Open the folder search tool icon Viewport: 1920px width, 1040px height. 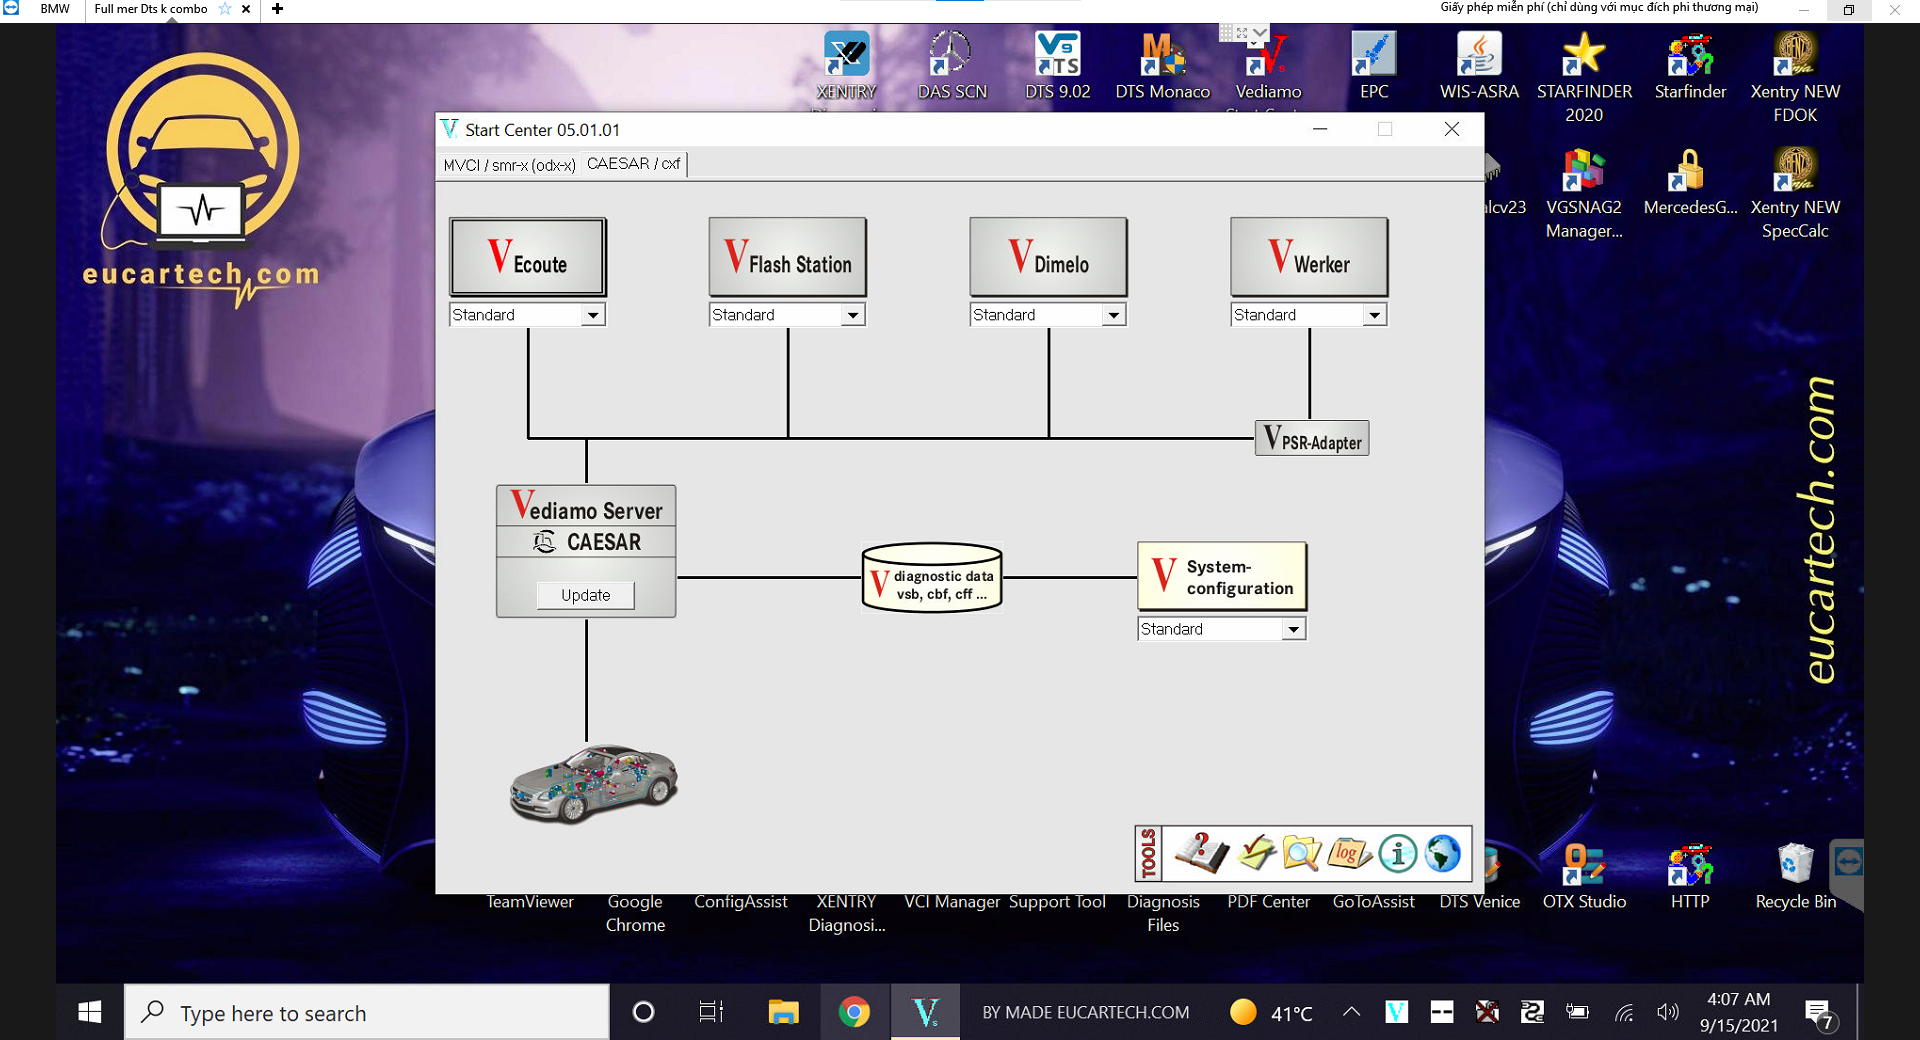pyautogui.click(x=1302, y=853)
